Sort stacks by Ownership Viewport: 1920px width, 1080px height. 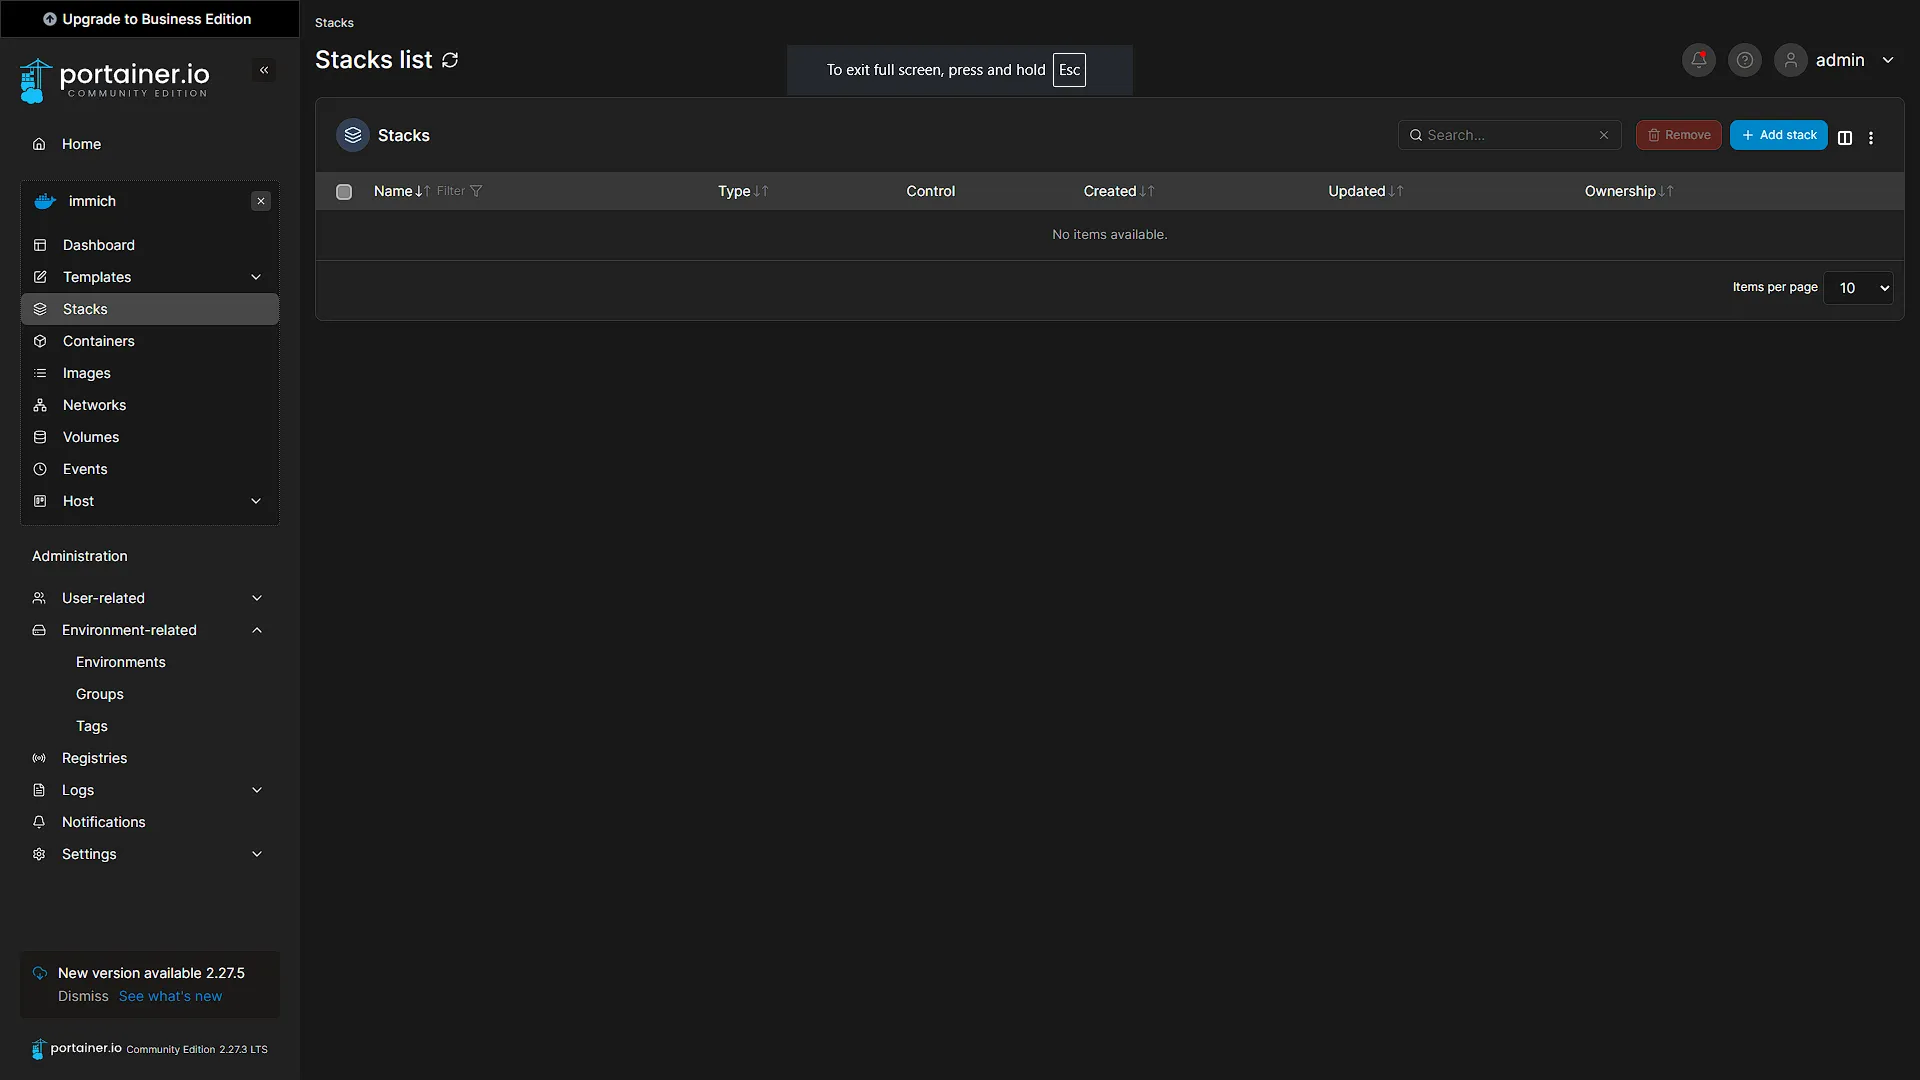[1629, 191]
